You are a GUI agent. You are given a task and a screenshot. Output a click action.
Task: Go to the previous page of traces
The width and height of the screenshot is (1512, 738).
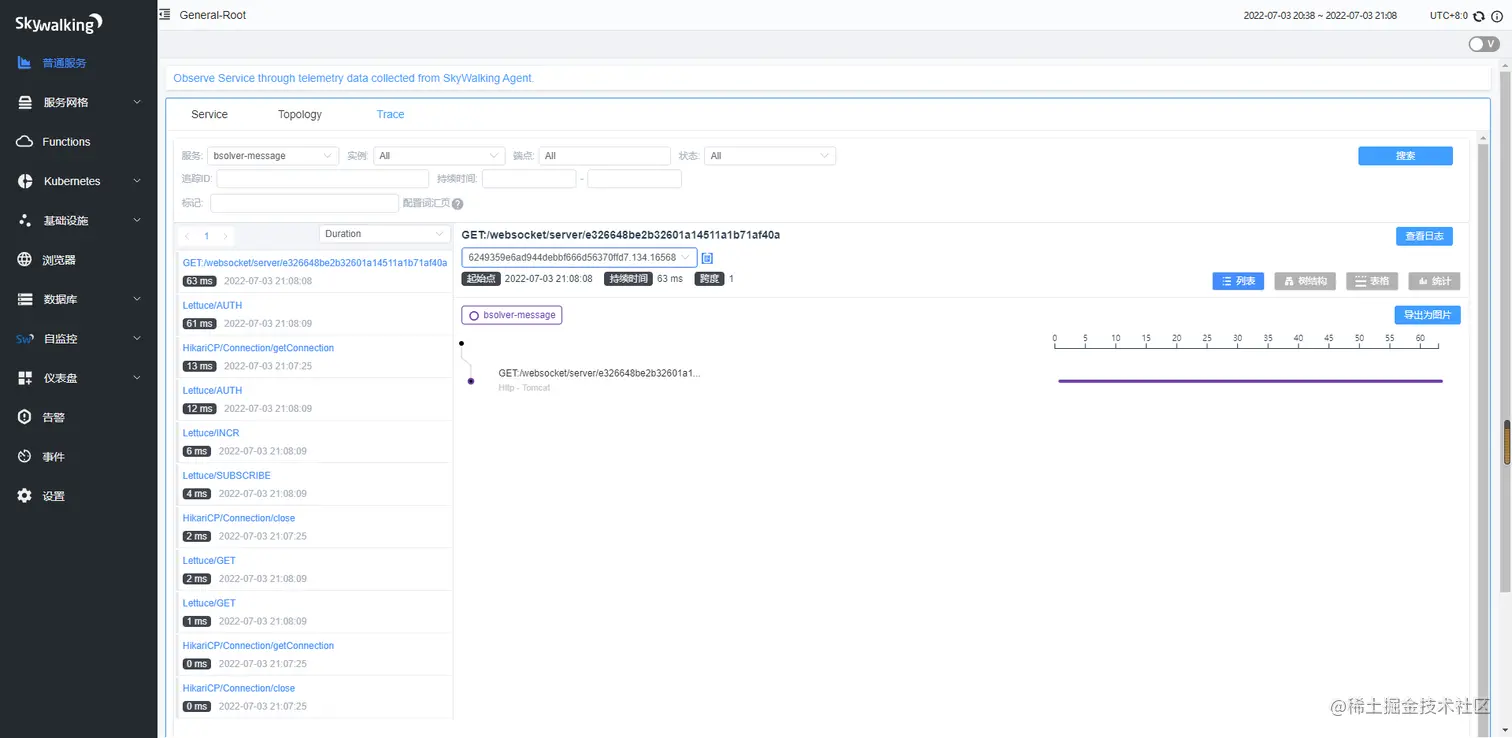187,236
